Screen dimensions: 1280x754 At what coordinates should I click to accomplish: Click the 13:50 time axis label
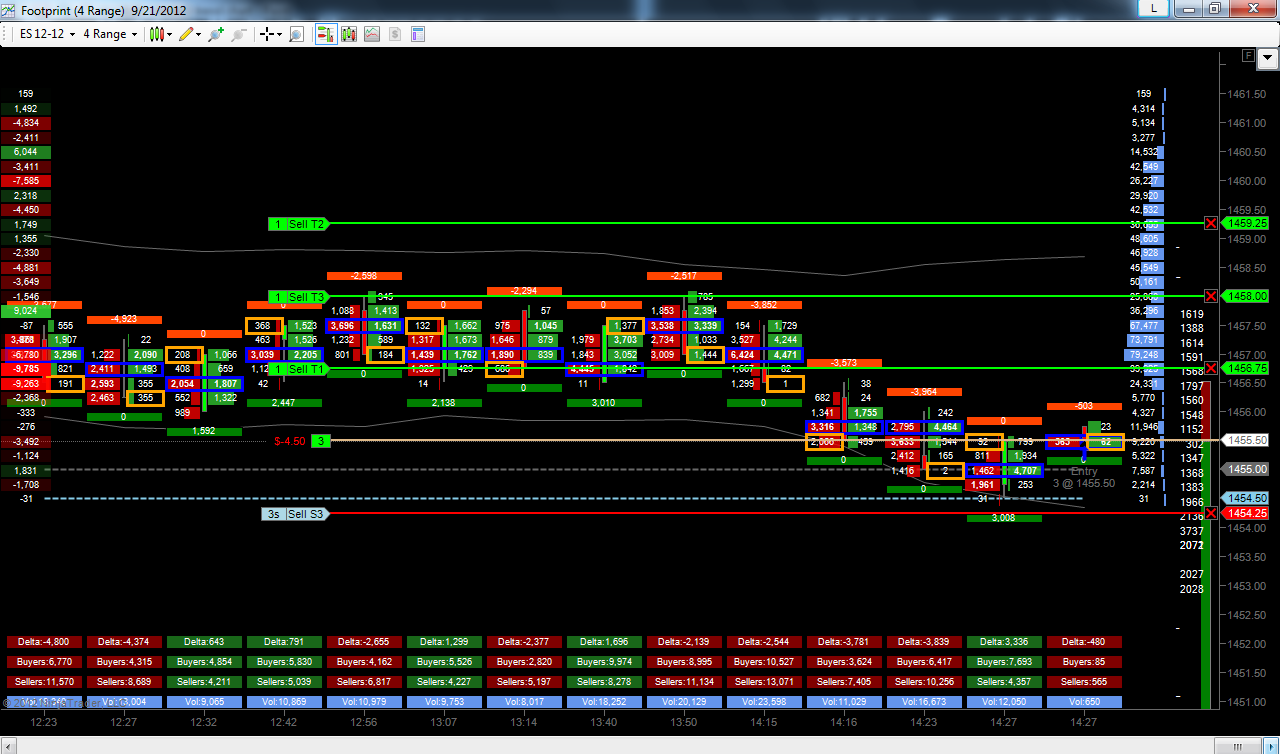coord(683,720)
